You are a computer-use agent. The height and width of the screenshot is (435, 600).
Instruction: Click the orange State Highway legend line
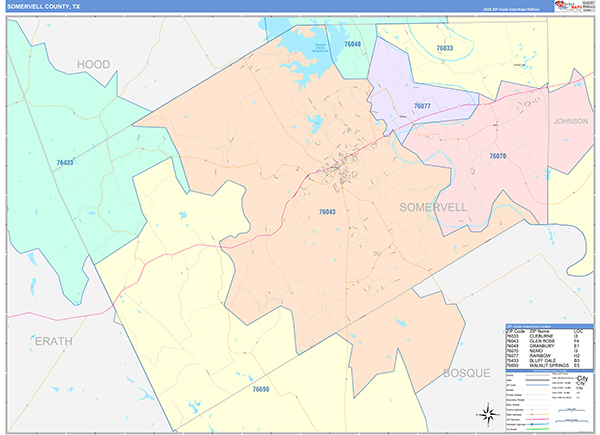(538, 414)
